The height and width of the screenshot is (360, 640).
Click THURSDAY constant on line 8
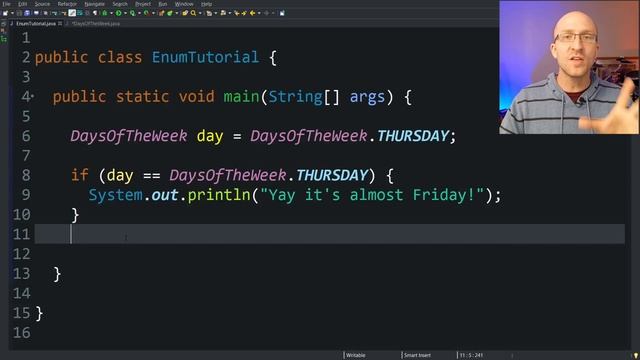coord(332,175)
